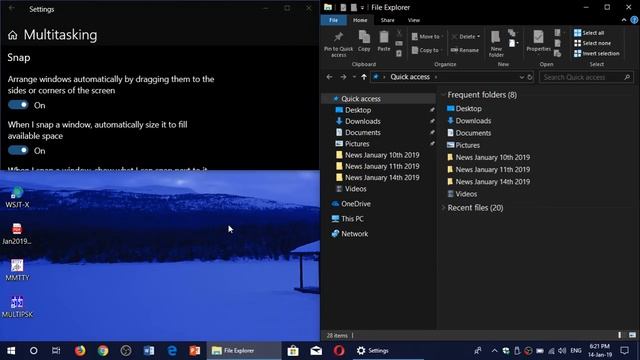
Task: Open Microsoft Store from the taskbar
Action: click(293, 351)
